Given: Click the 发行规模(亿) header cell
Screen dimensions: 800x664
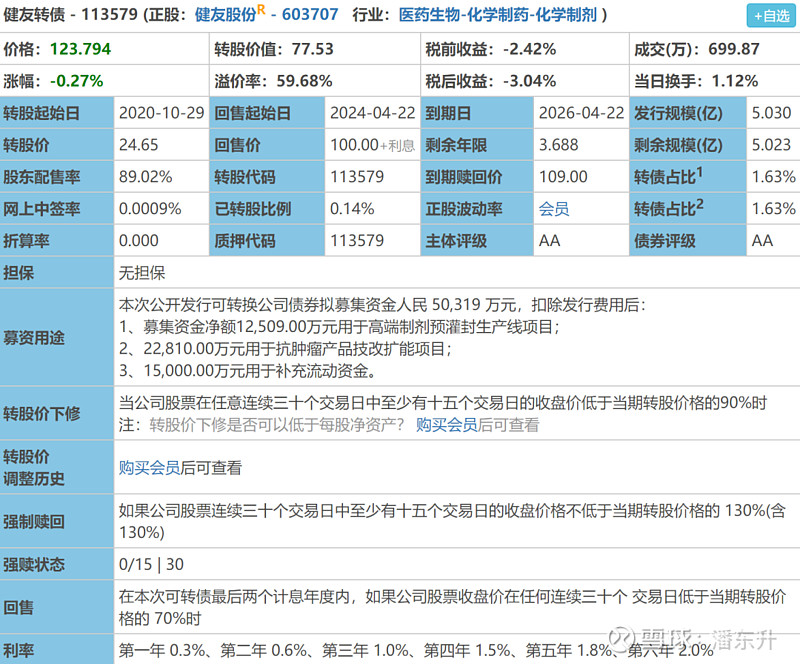Looking at the screenshot, I should pos(688,113).
